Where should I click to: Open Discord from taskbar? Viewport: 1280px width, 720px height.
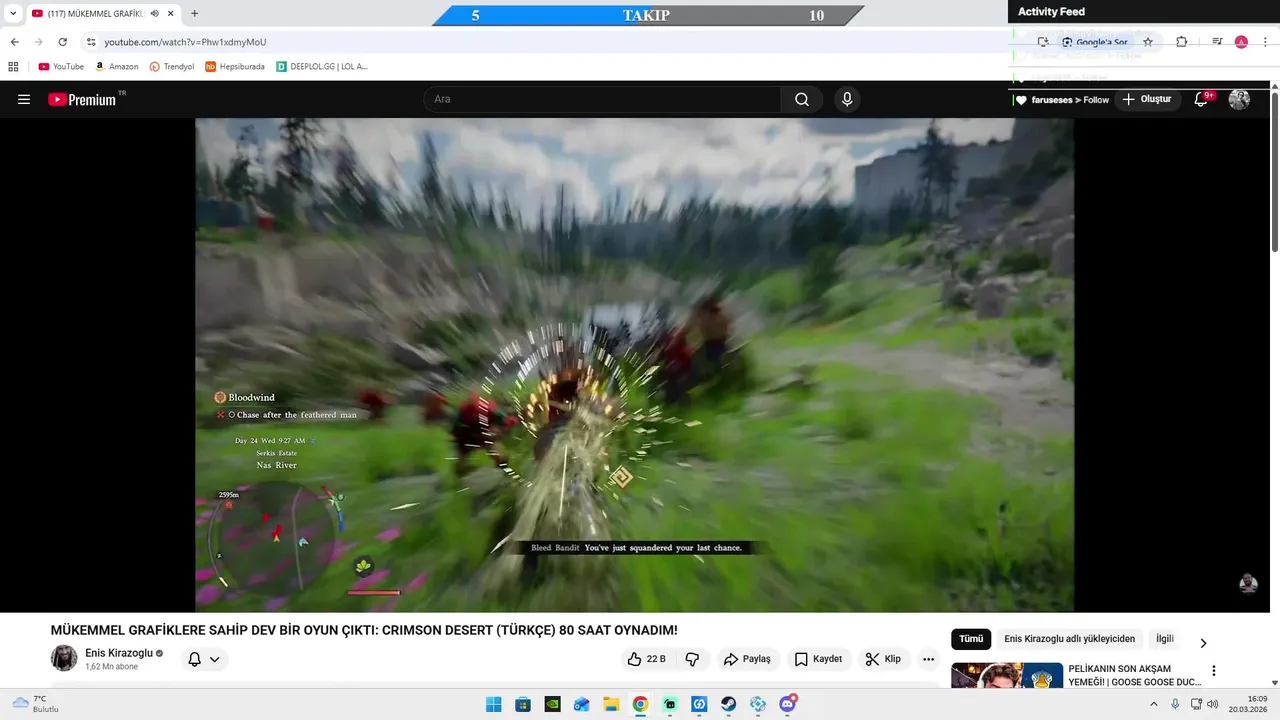(x=788, y=704)
